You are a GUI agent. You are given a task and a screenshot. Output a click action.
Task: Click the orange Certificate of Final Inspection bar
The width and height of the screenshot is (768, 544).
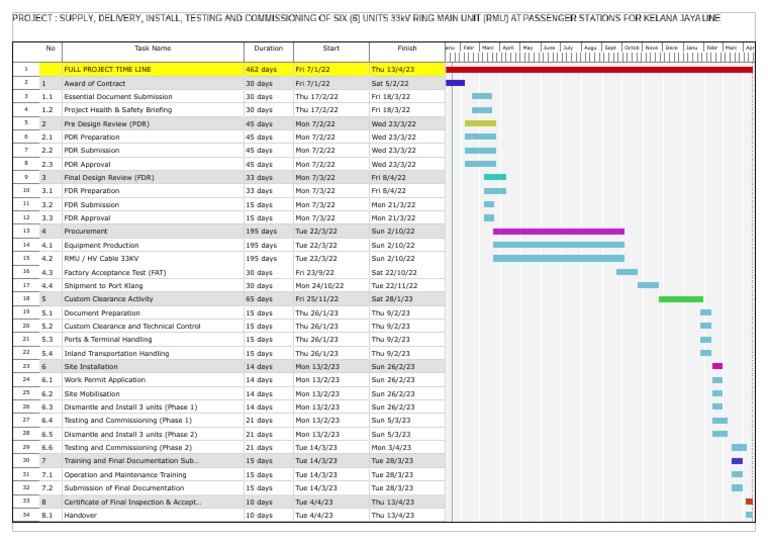749,502
